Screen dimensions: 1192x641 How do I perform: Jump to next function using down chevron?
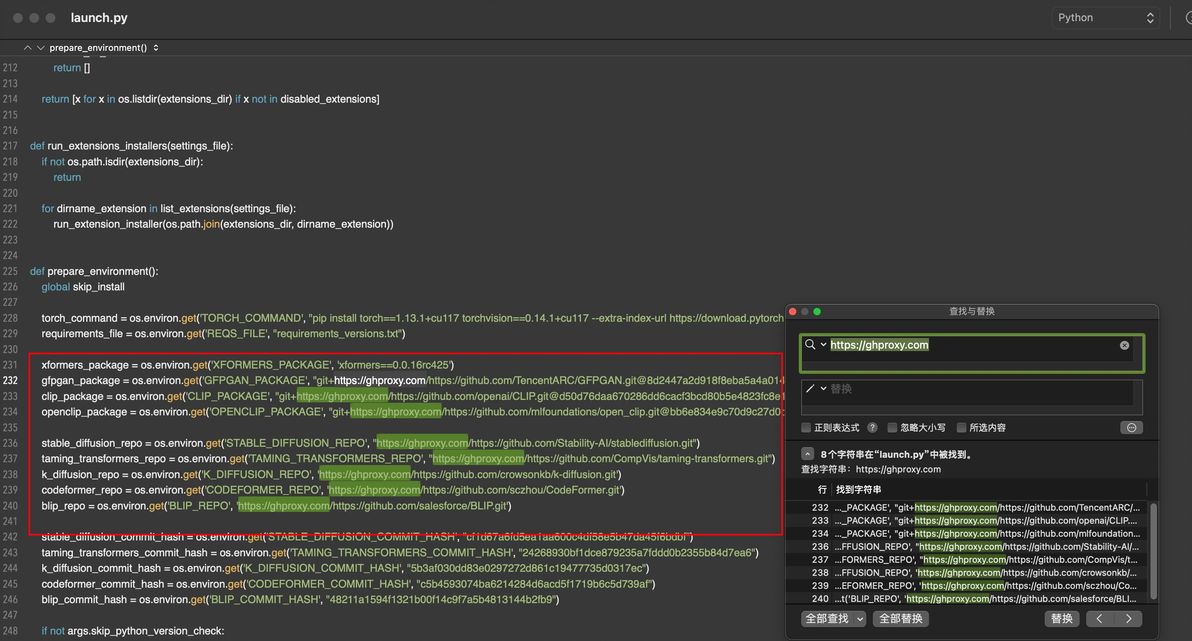40,47
